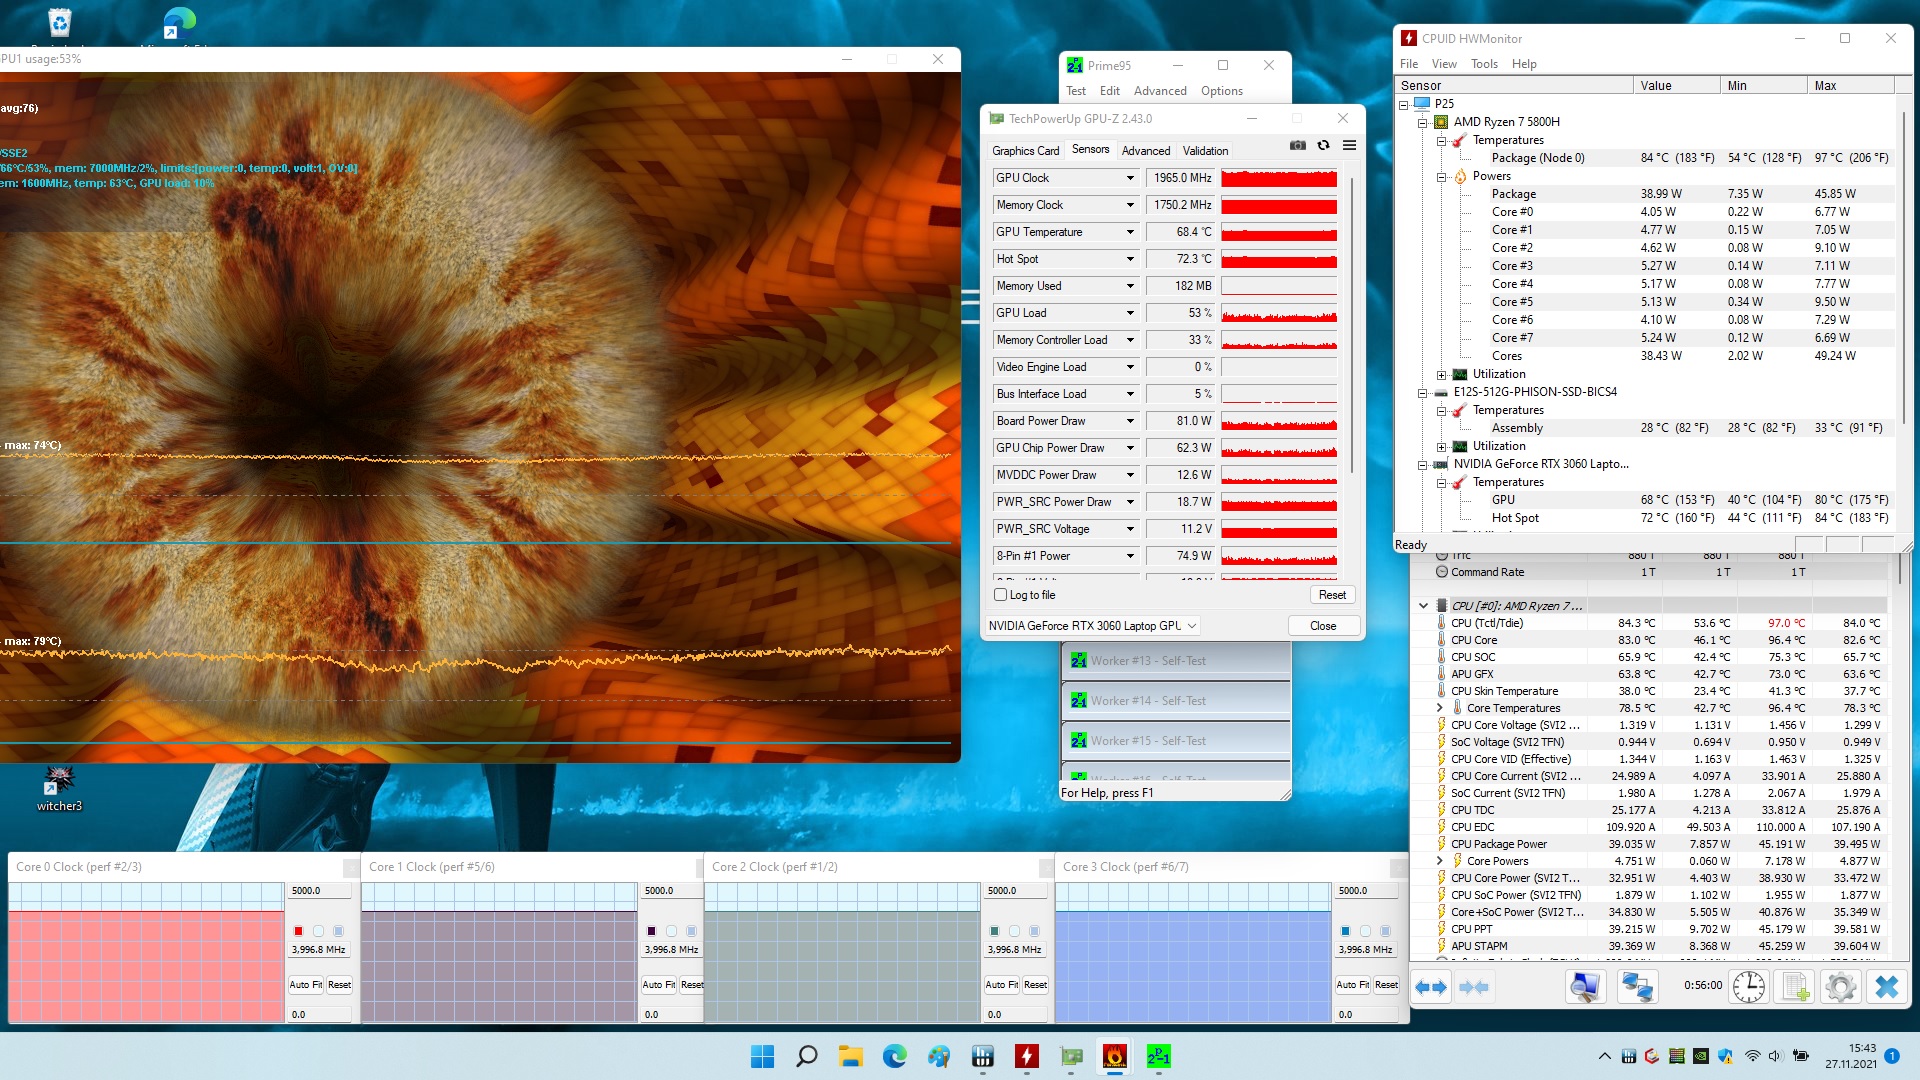
Task: Open GPU Clock sensor dropdown arrow
Action: point(1130,178)
